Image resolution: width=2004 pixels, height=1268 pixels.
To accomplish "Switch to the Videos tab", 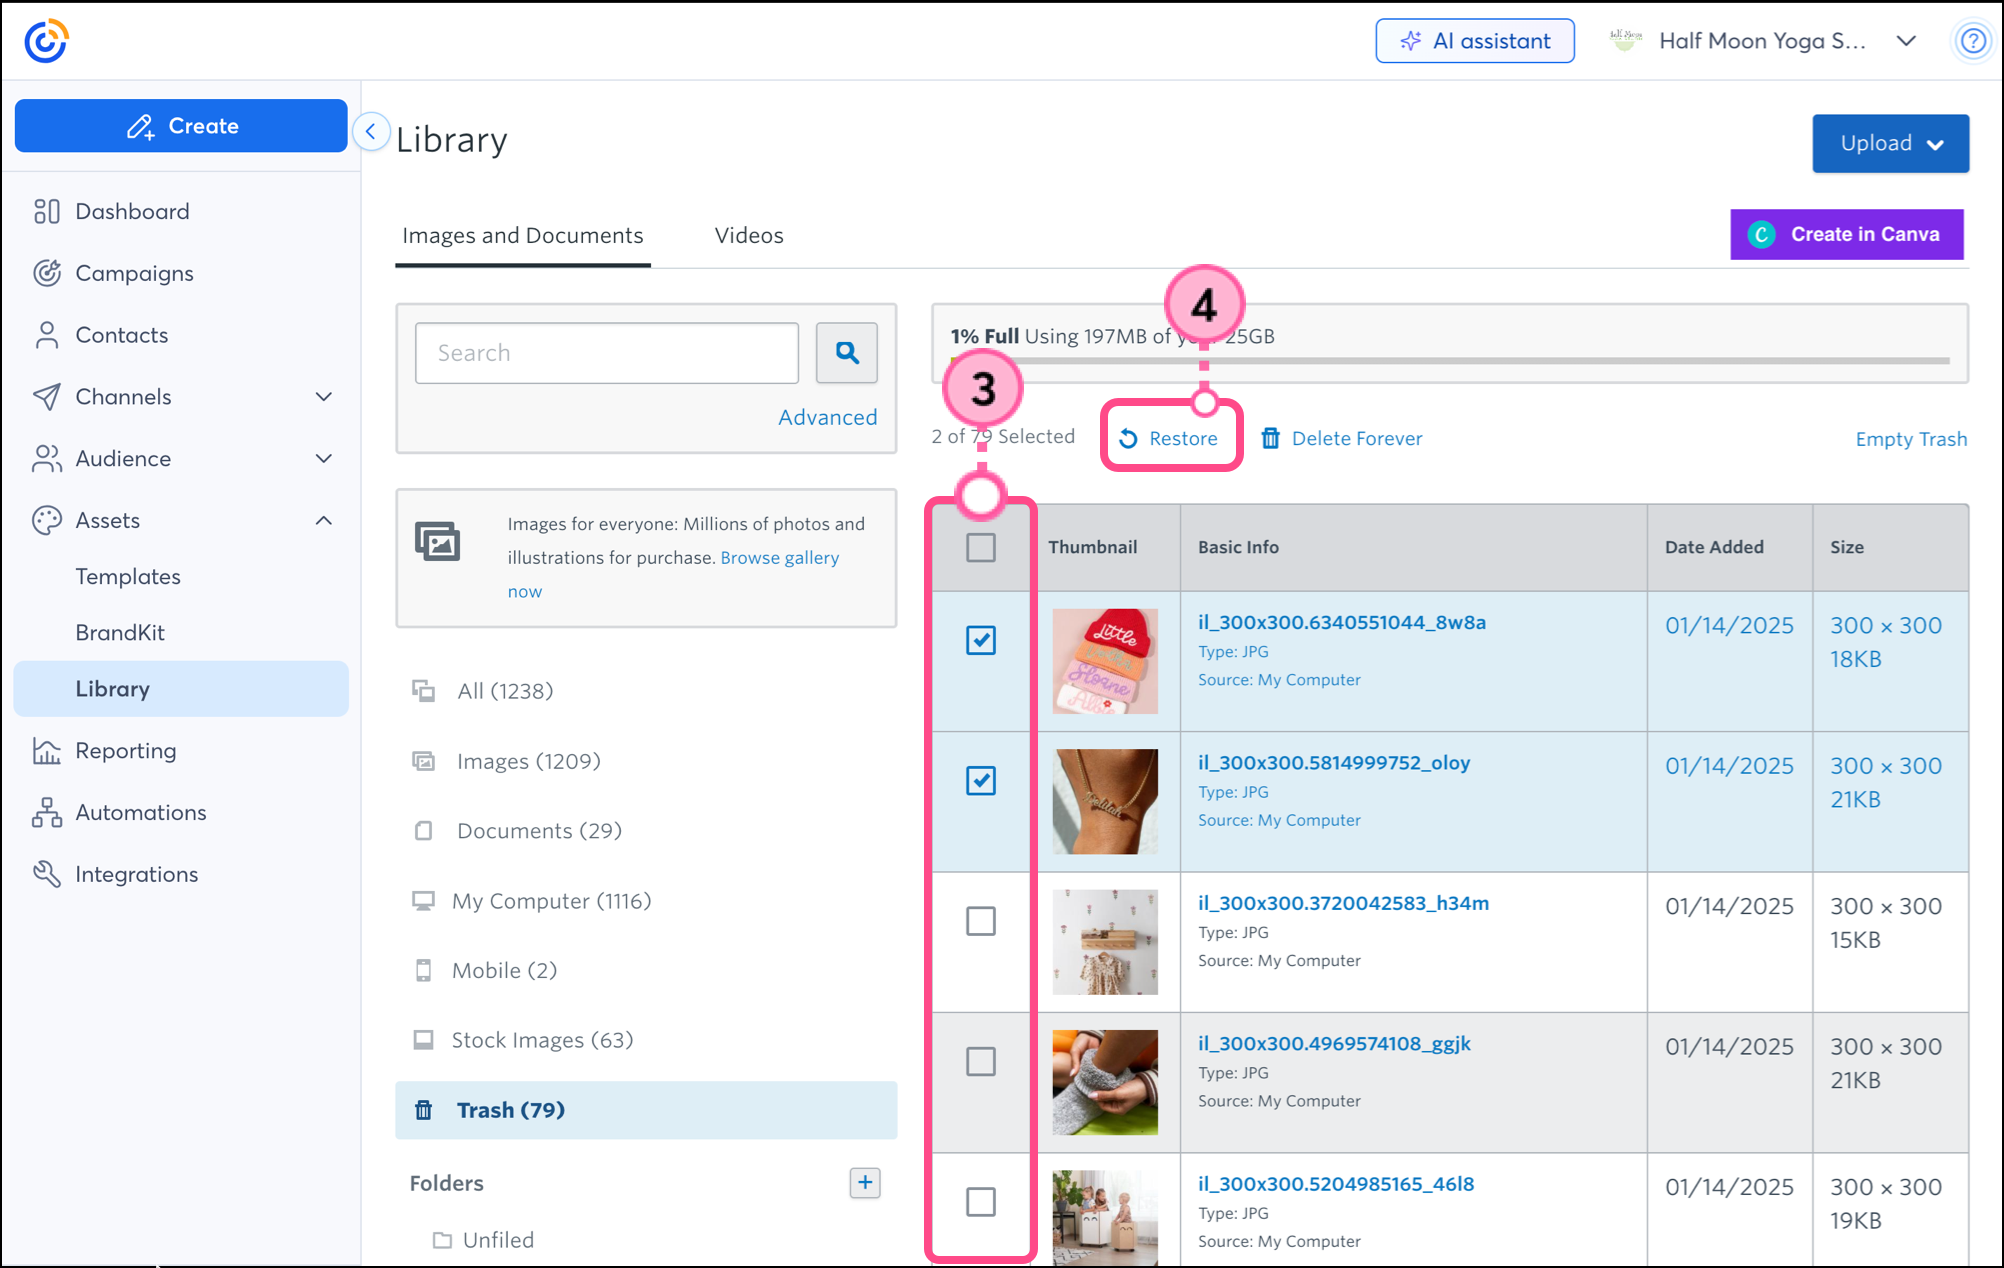I will [748, 235].
